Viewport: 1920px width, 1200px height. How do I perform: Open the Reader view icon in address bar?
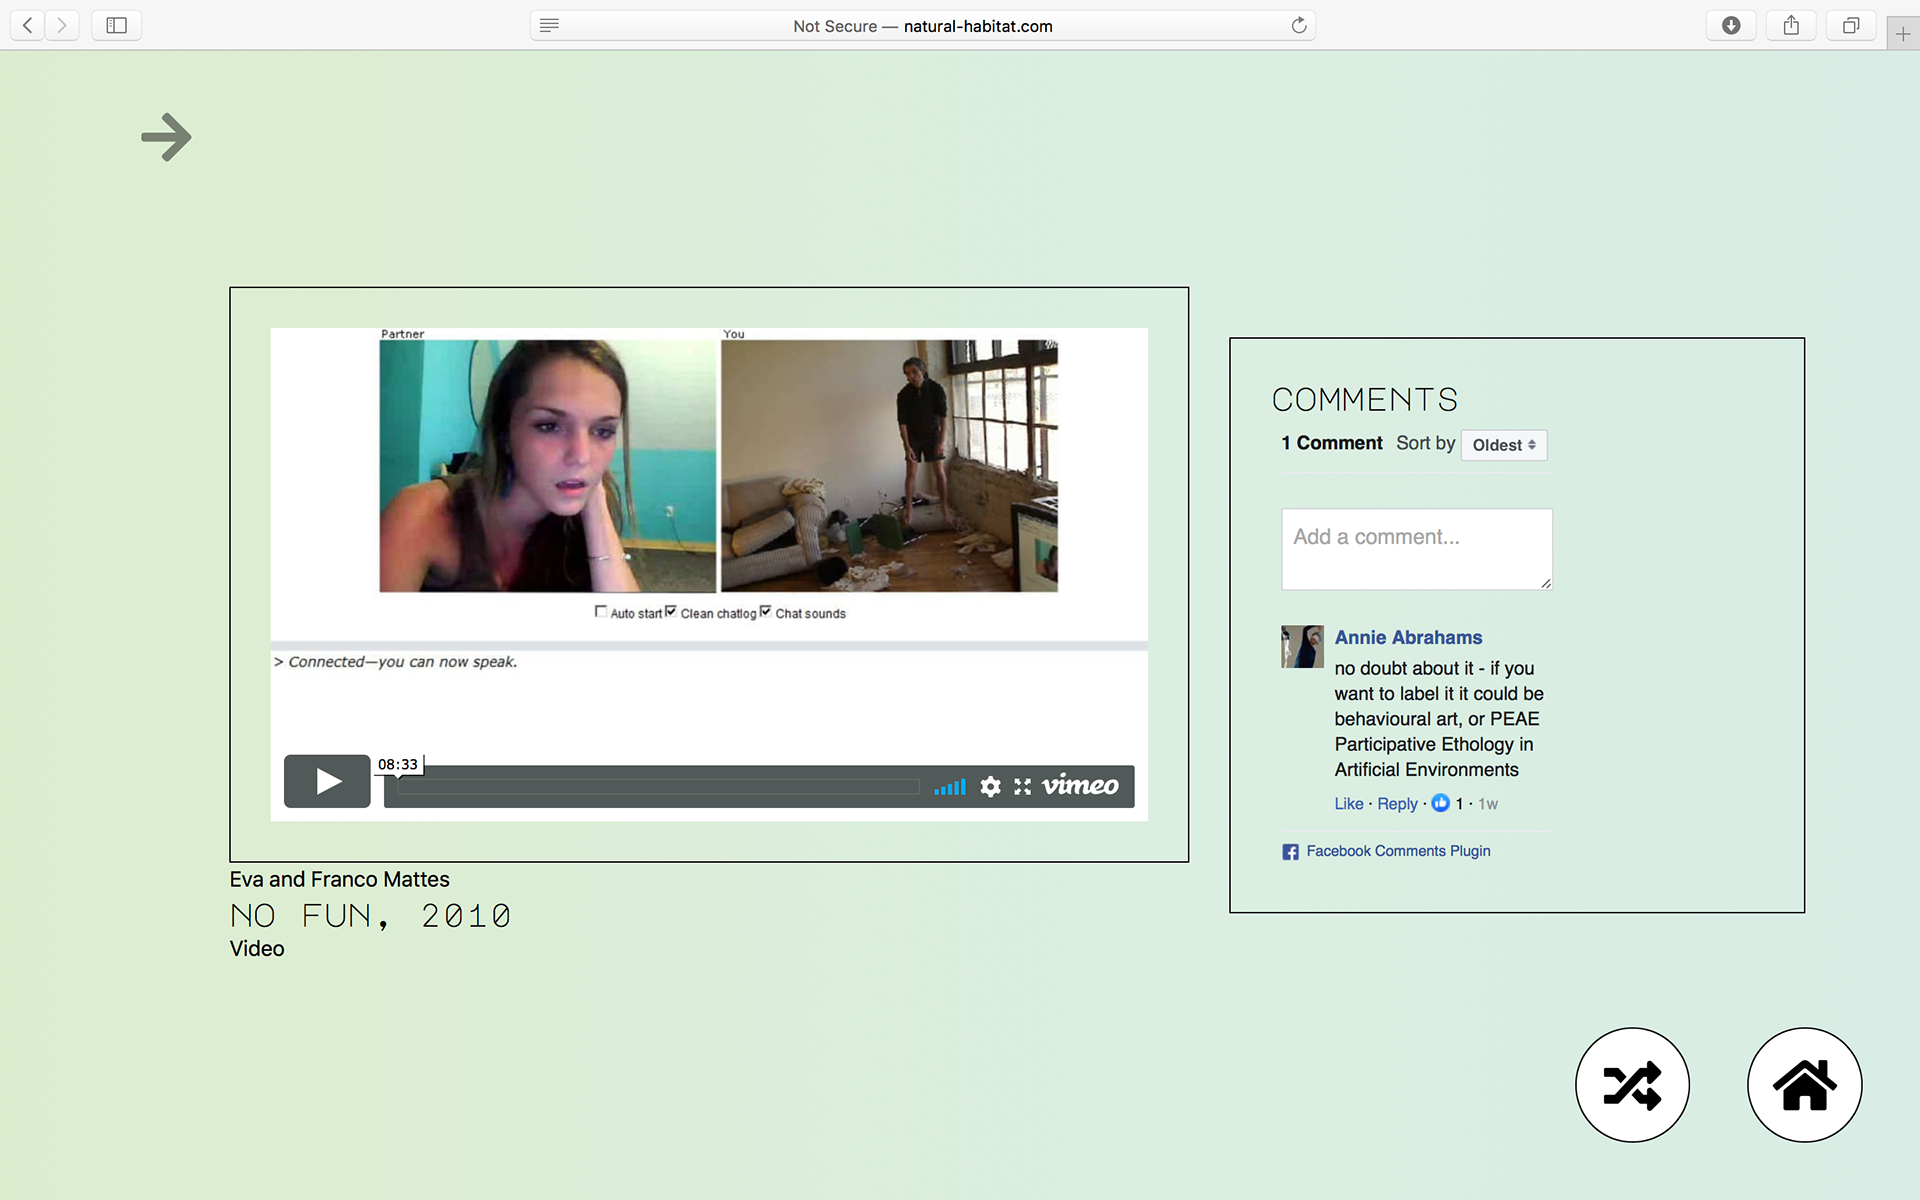pyautogui.click(x=549, y=25)
